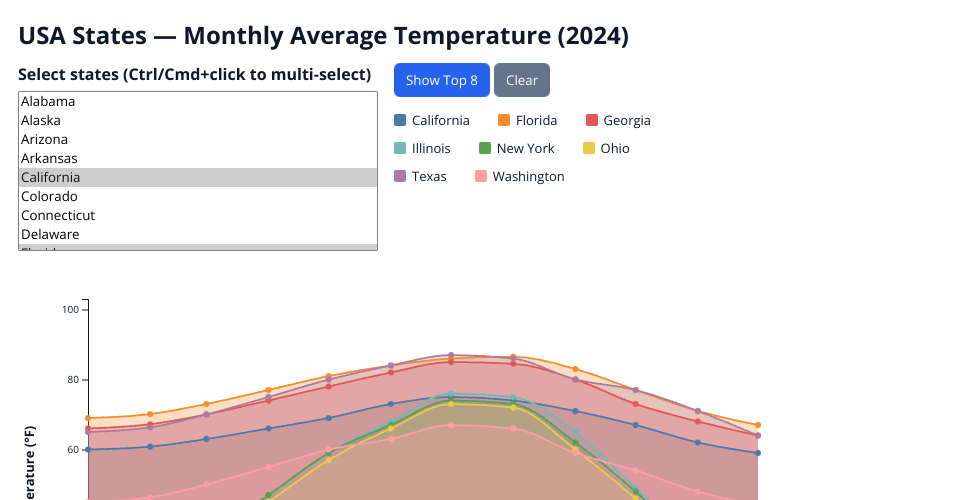Click the Georgia red legend swatch
Viewport: 960px width, 500px height.
[591, 120]
